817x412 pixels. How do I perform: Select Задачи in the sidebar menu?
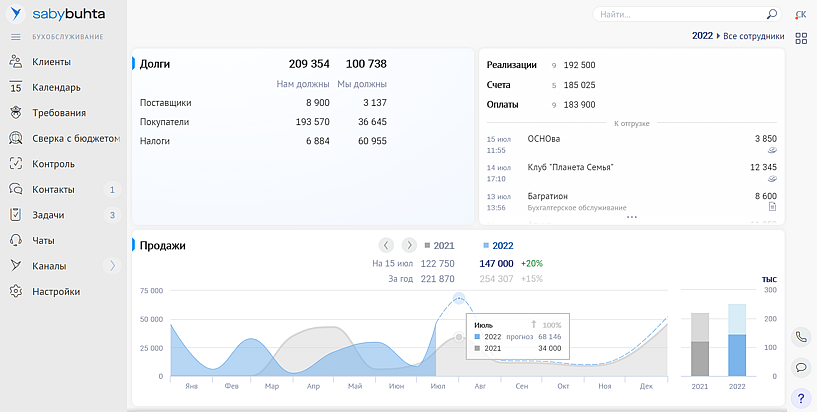click(x=48, y=215)
